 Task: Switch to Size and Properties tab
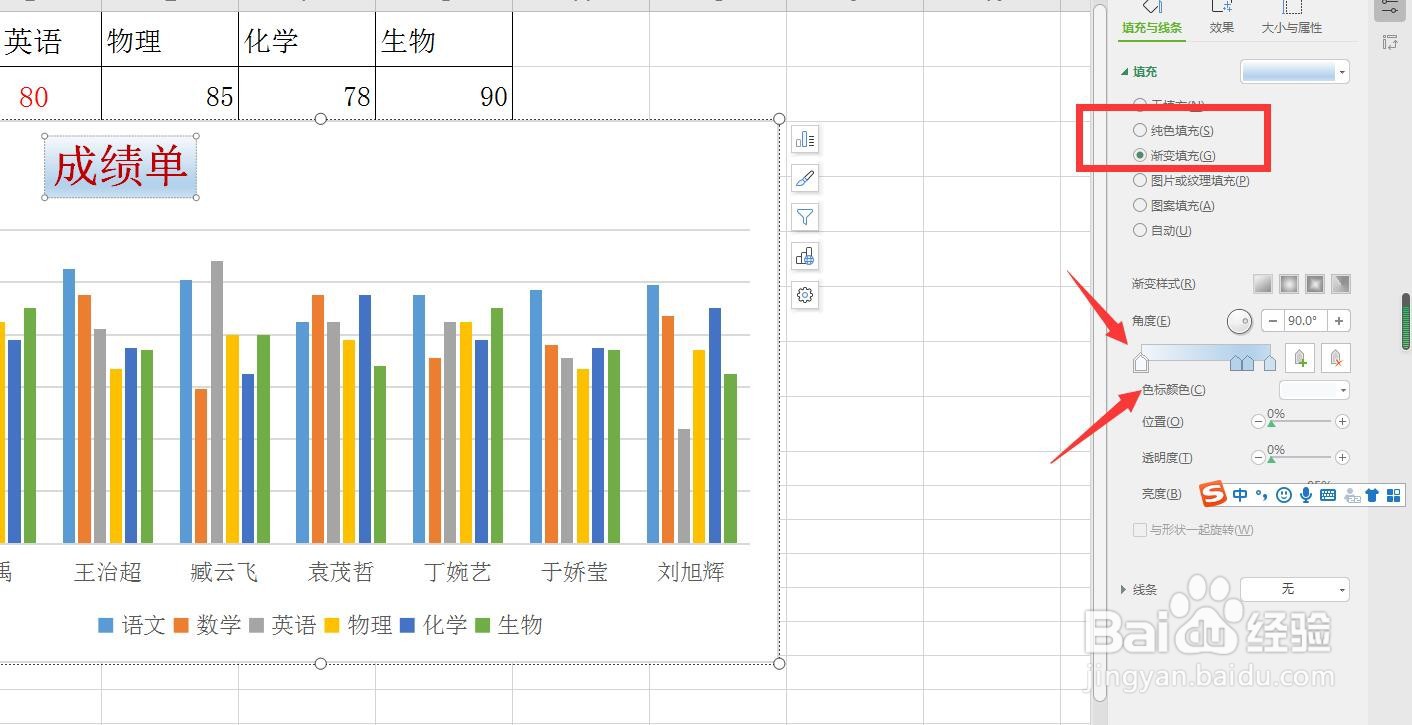[1292, 28]
